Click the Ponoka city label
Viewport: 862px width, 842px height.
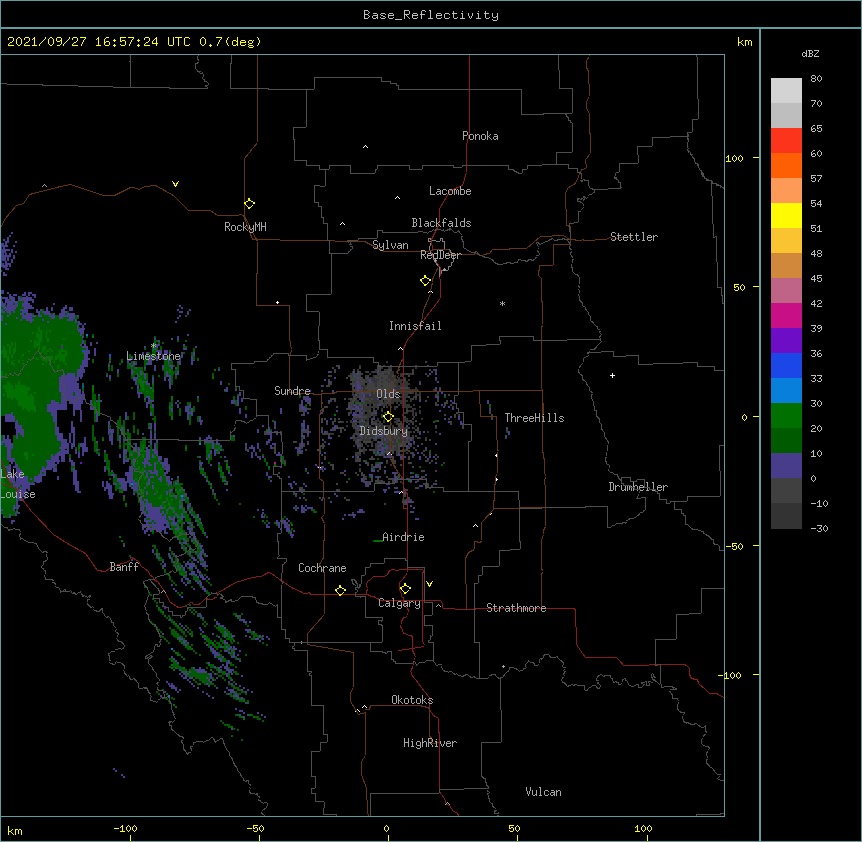pyautogui.click(x=480, y=136)
